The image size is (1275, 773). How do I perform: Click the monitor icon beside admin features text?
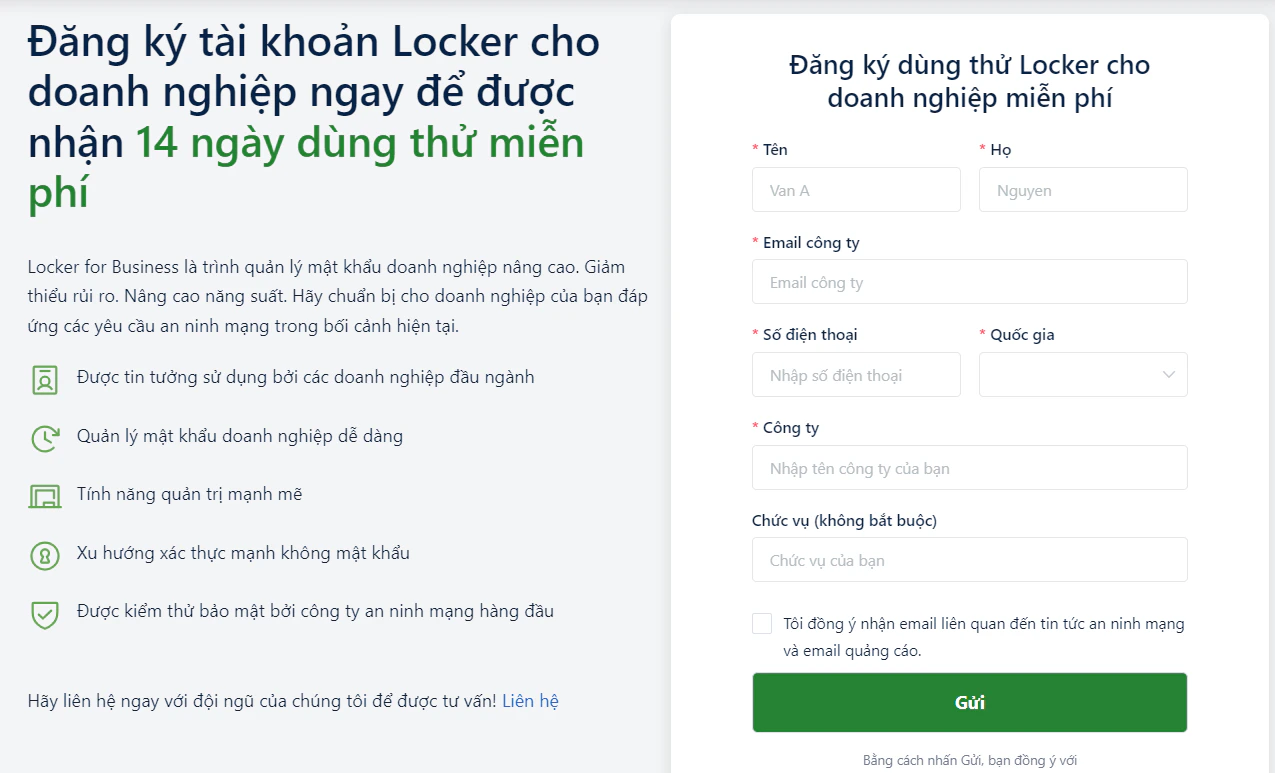click(44, 494)
